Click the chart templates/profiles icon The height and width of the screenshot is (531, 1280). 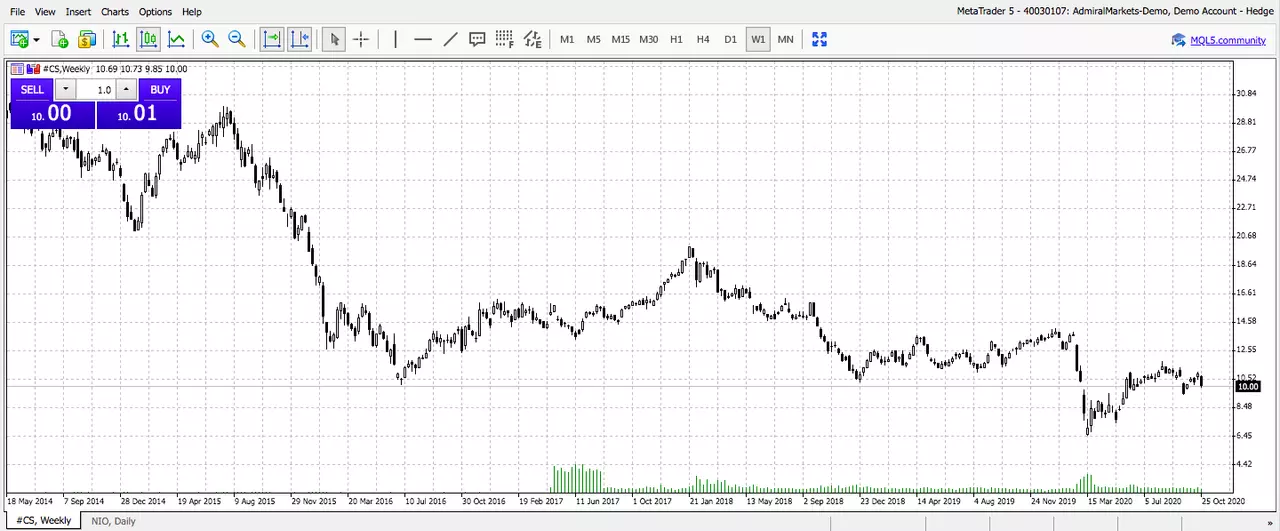pyautogui.click(x=59, y=39)
